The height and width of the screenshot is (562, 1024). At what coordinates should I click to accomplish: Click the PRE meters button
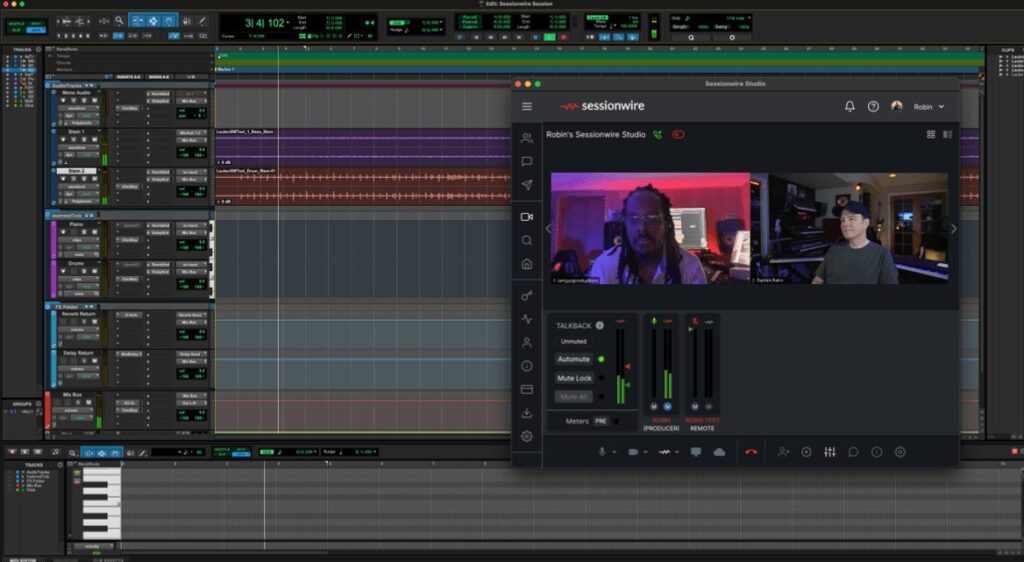tap(601, 421)
